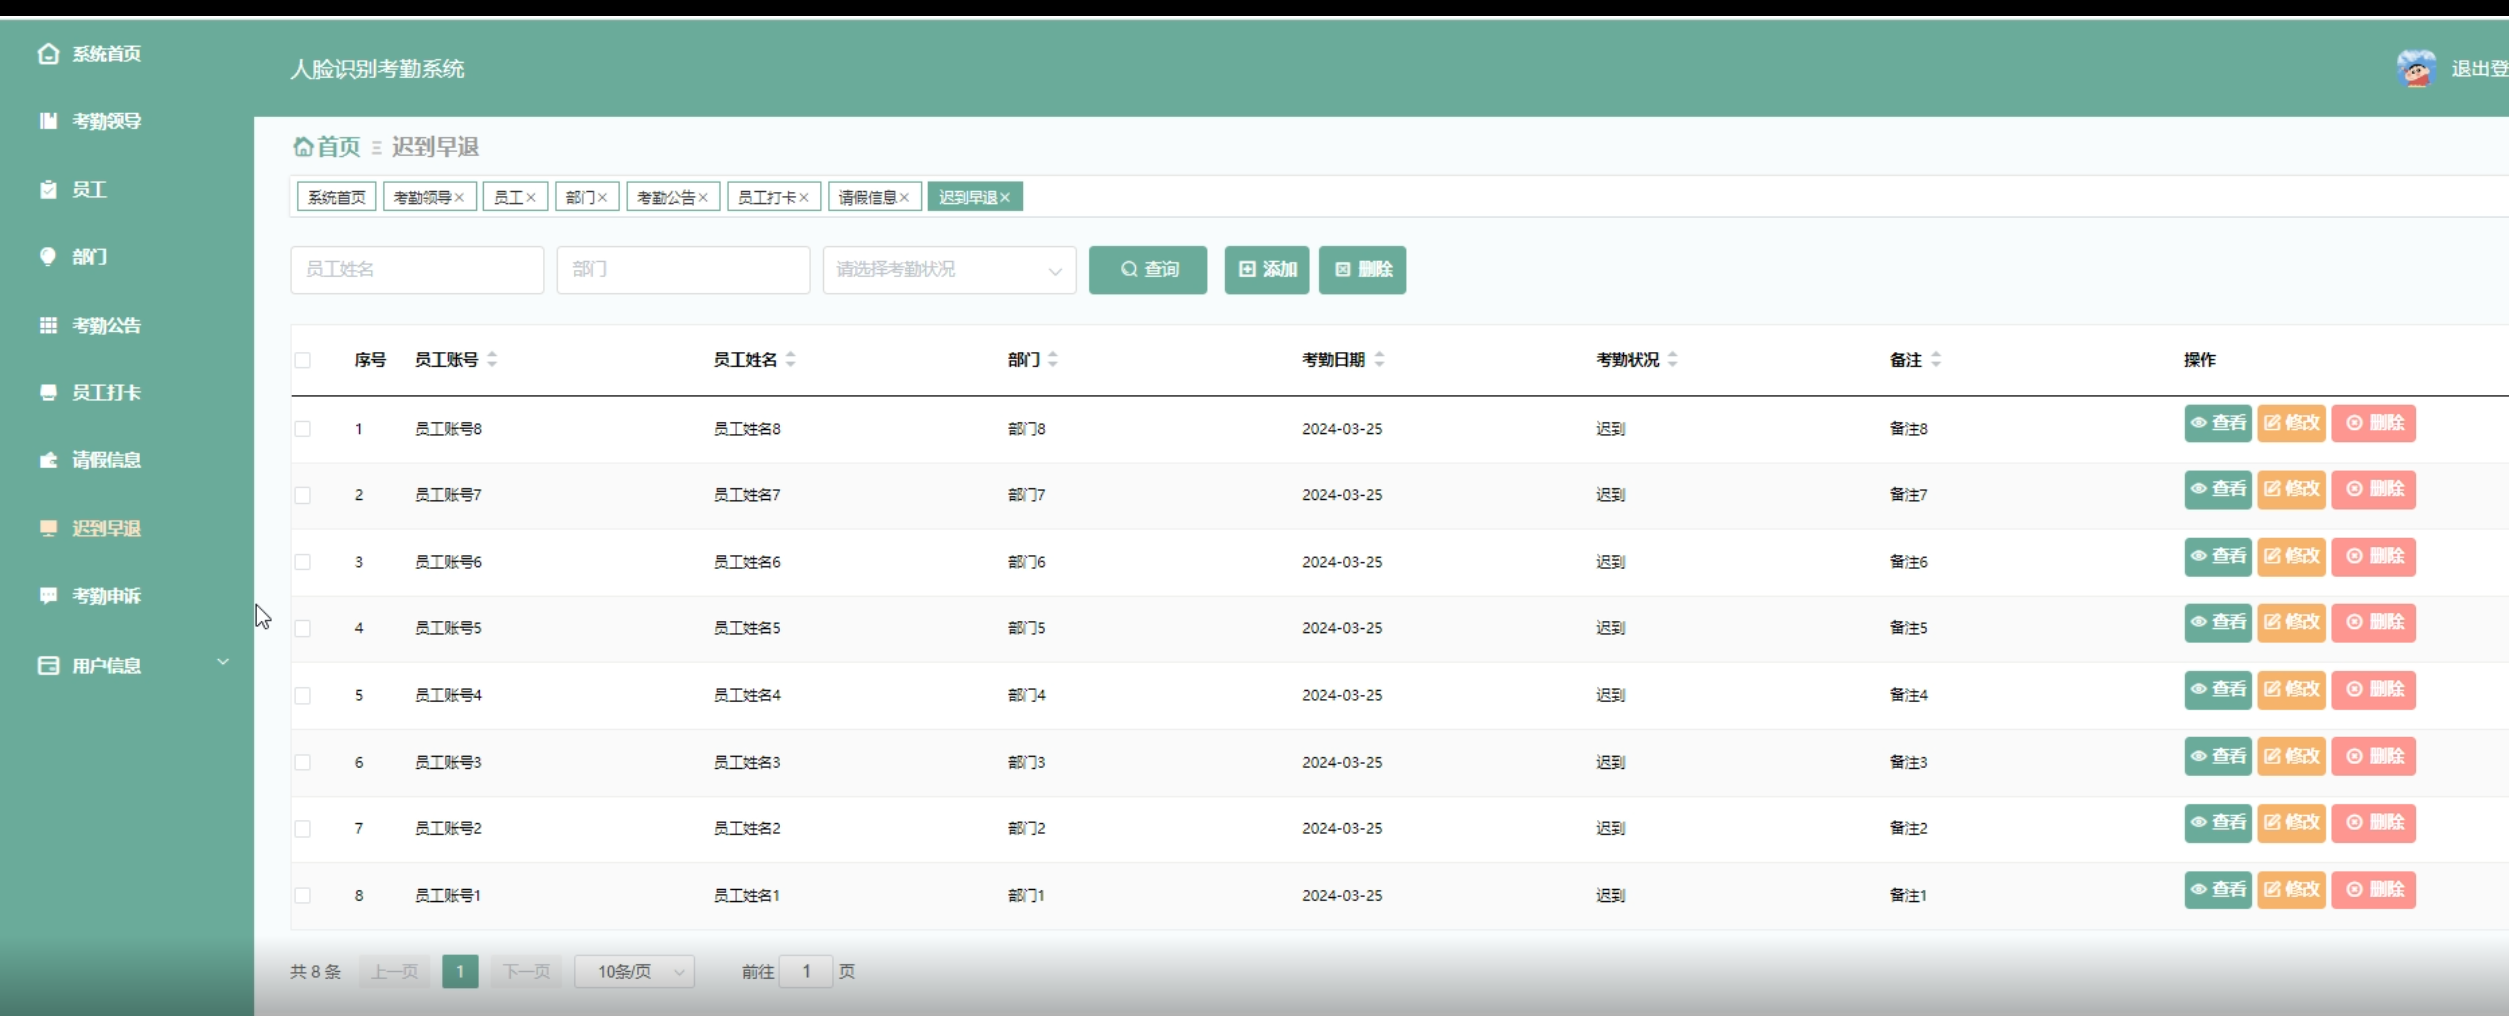
Task: Click the 员工姓名 search input field
Action: point(417,270)
